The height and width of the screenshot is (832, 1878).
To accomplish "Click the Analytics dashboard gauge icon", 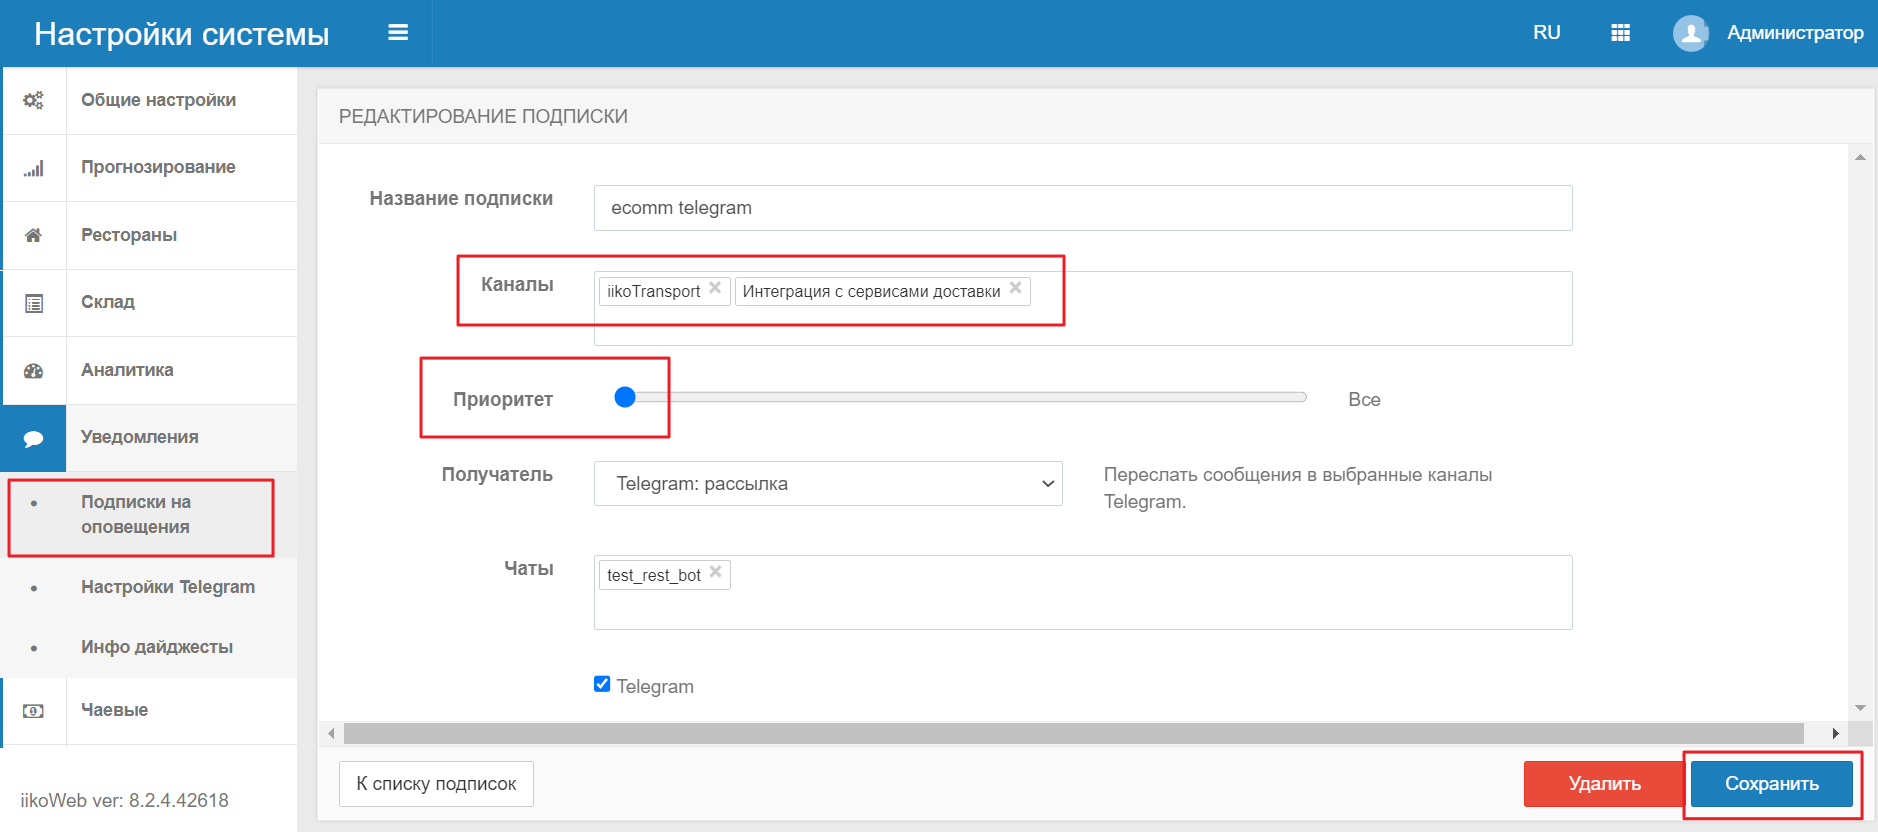I will pos(33,371).
